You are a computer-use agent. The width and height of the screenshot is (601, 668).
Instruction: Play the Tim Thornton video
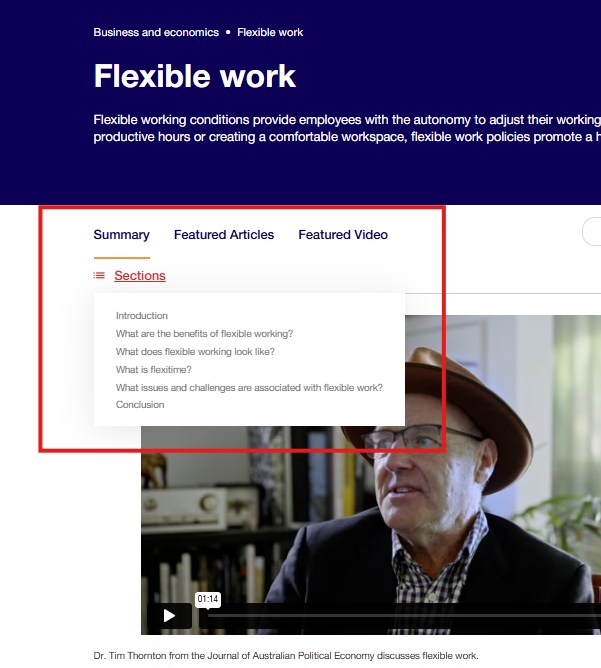(x=169, y=616)
